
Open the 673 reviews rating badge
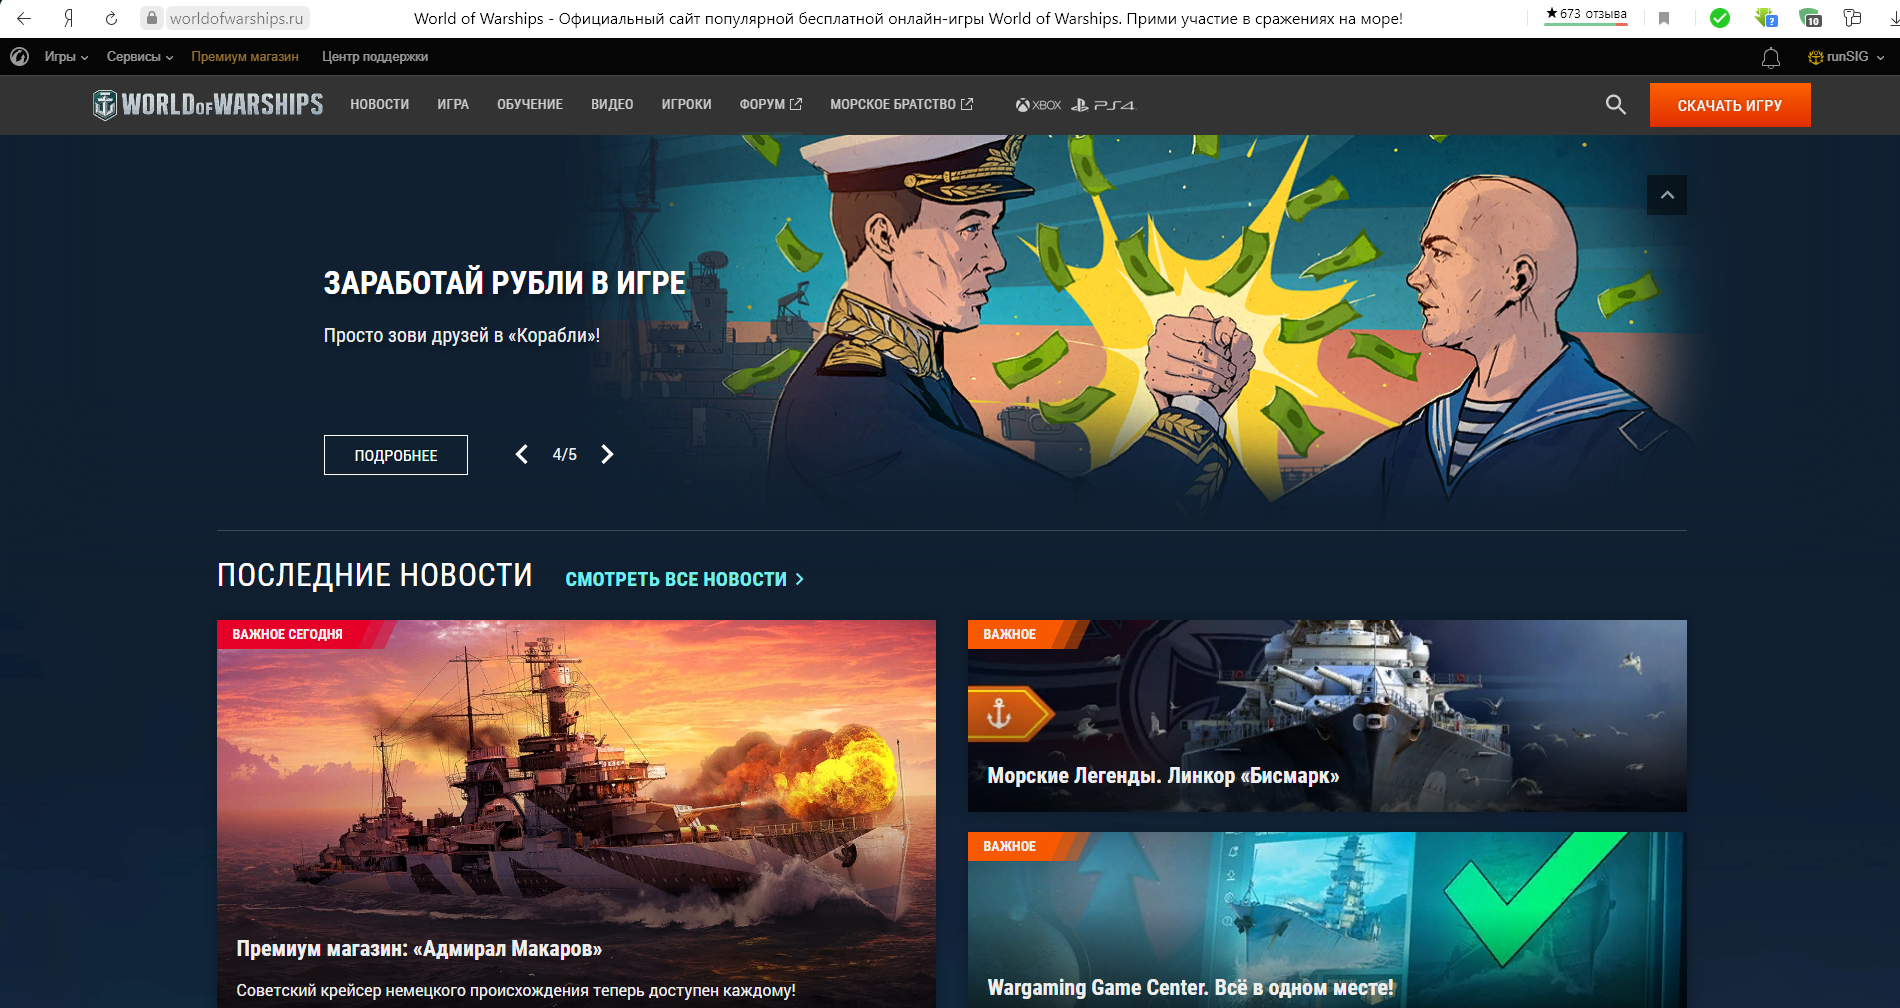(x=1586, y=15)
